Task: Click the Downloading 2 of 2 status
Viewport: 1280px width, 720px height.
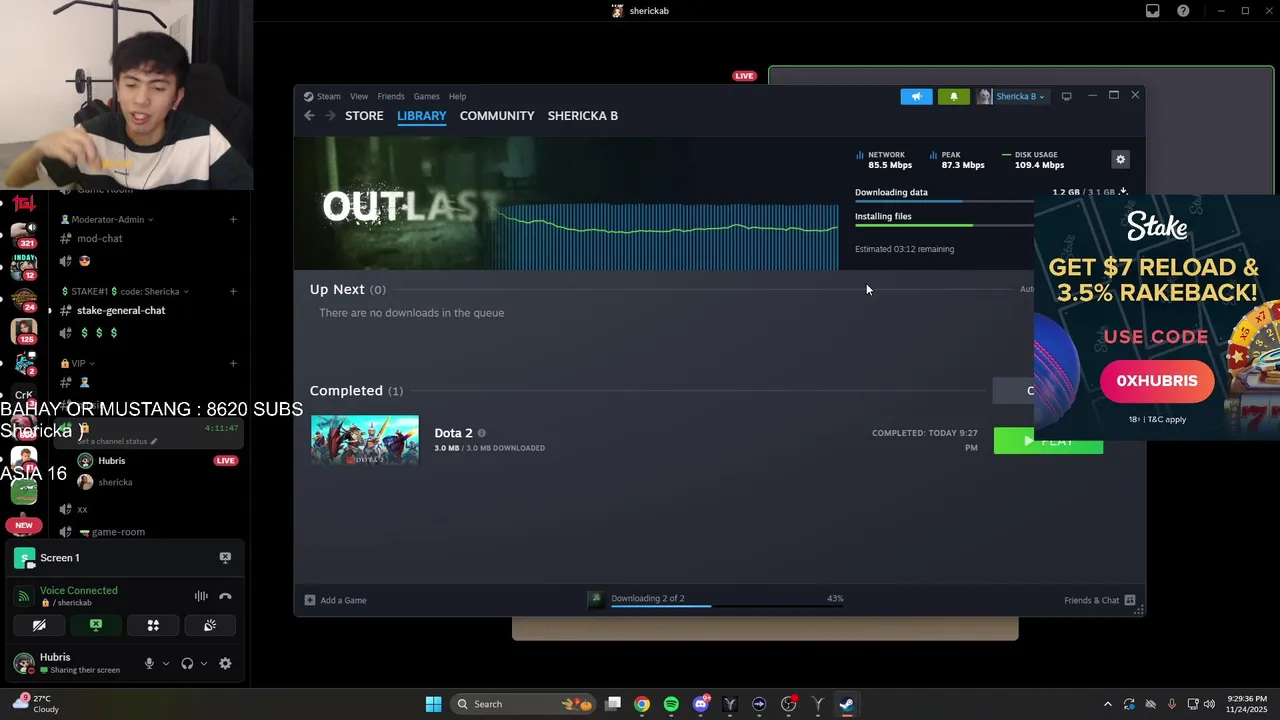Action: pos(648,598)
